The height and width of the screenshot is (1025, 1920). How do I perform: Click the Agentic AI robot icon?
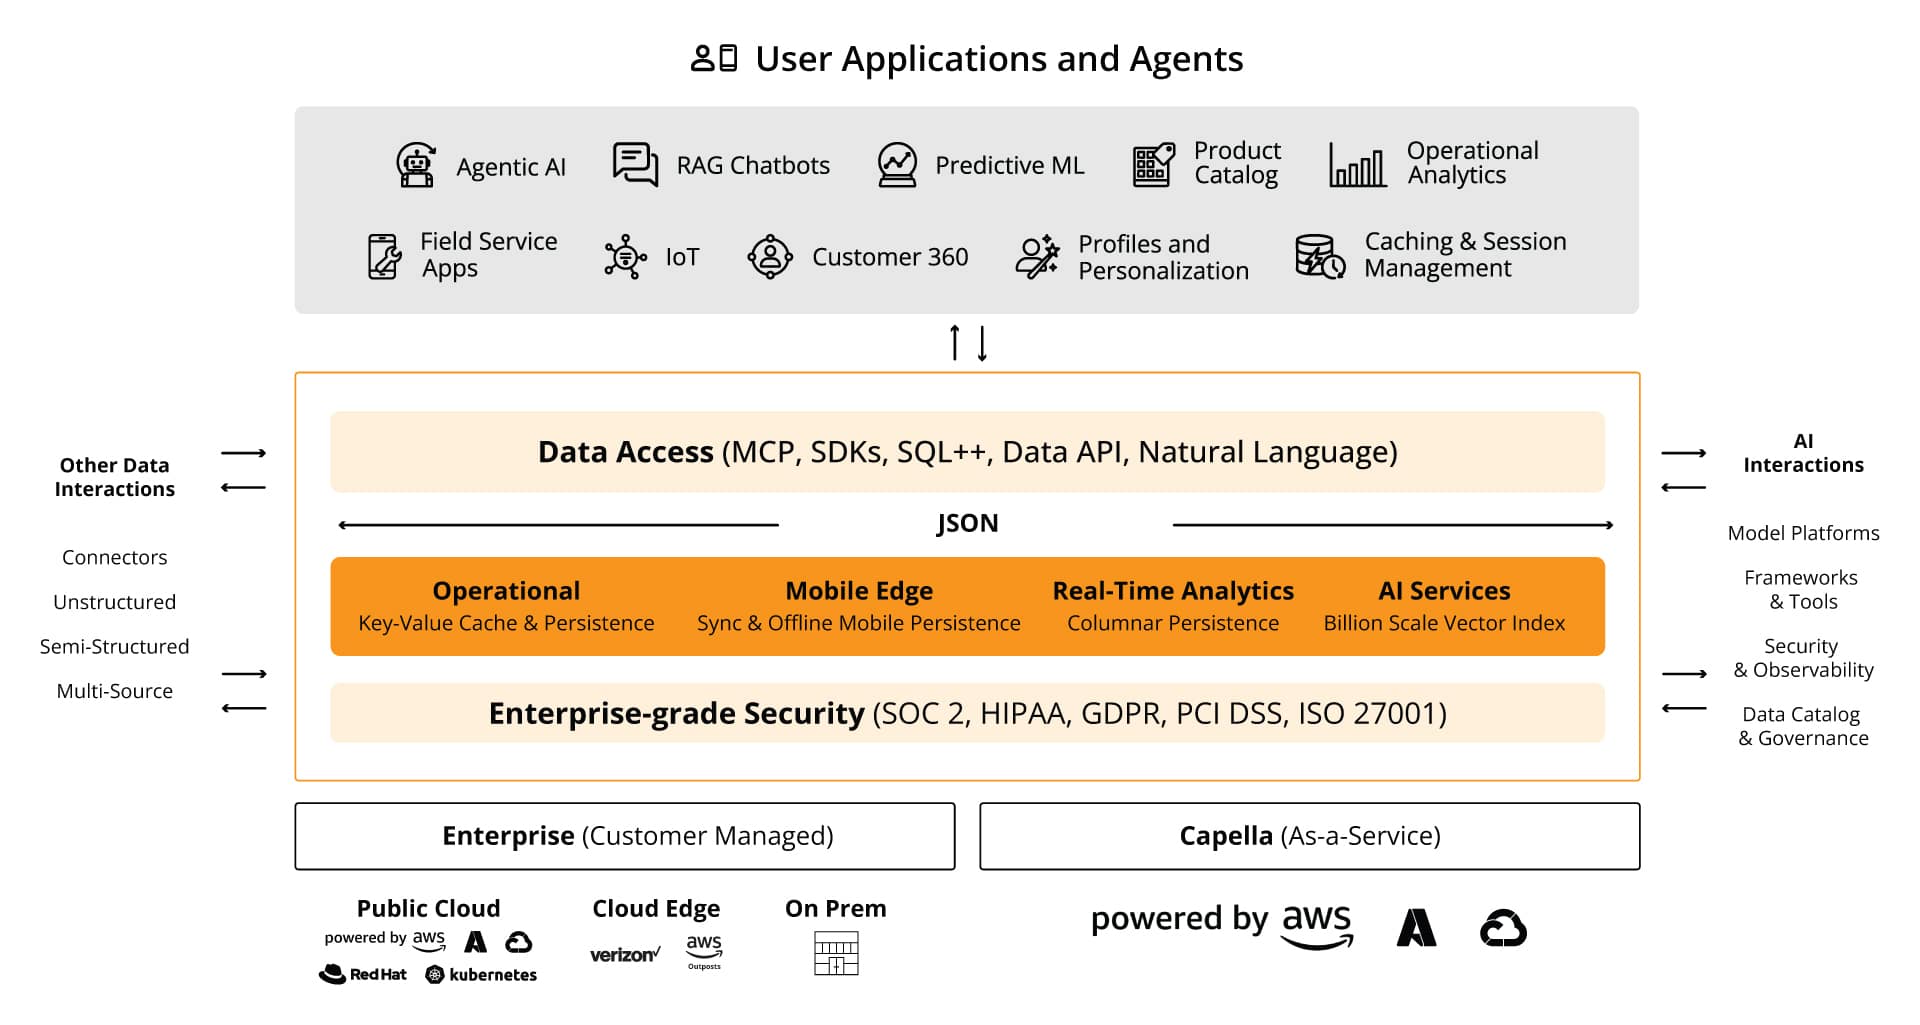pyautogui.click(x=415, y=165)
